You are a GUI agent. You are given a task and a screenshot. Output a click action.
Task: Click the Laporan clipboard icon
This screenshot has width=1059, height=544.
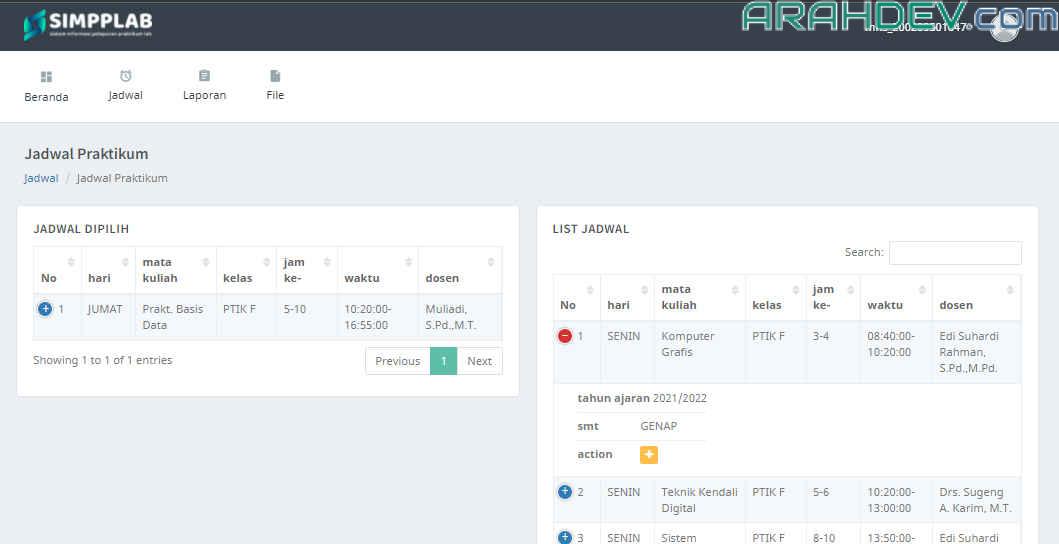[204, 76]
